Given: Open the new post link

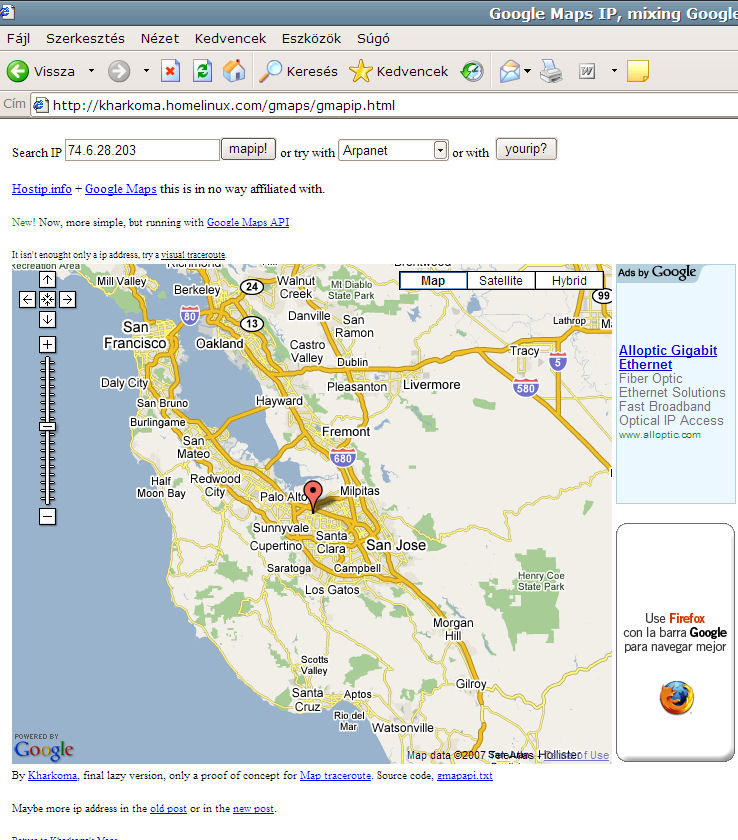Looking at the screenshot, I should click(x=253, y=808).
